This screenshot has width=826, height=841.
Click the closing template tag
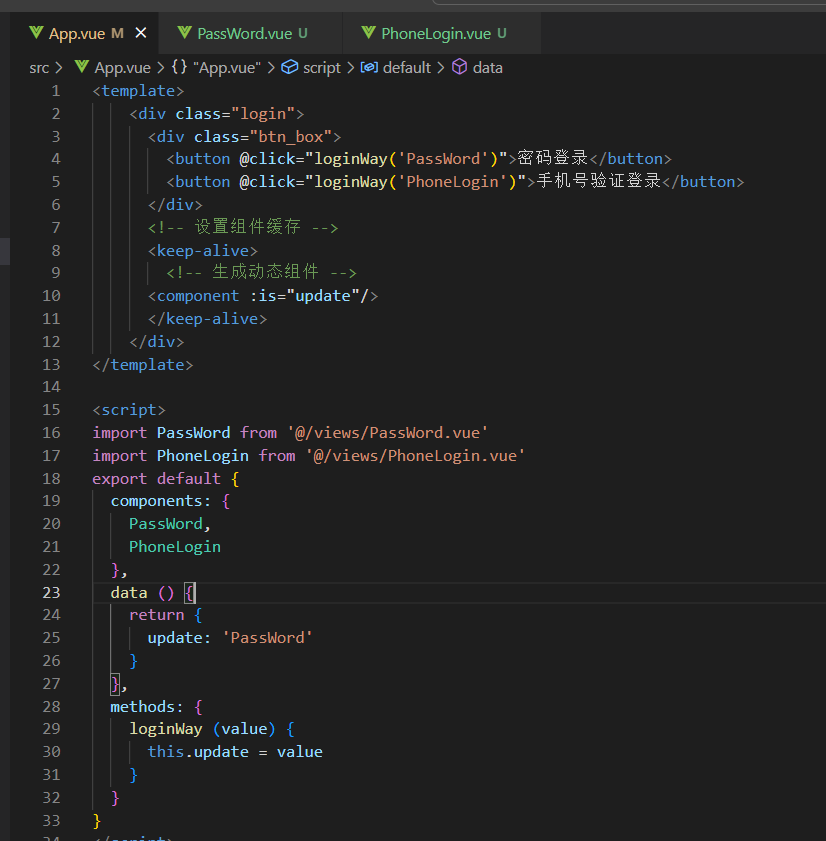pos(143,365)
